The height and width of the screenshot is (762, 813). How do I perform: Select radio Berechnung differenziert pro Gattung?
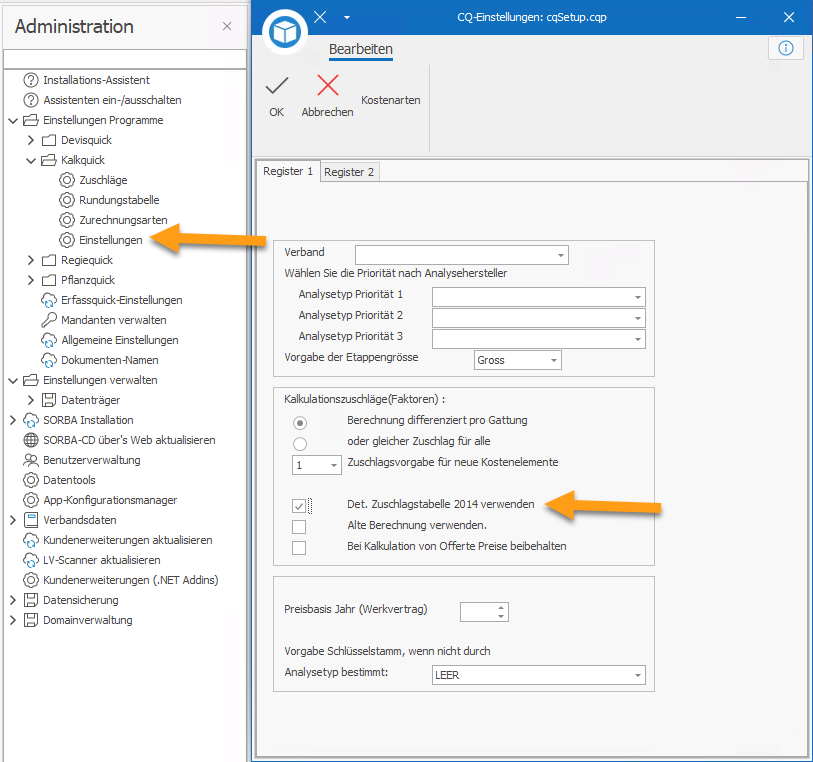coord(300,423)
